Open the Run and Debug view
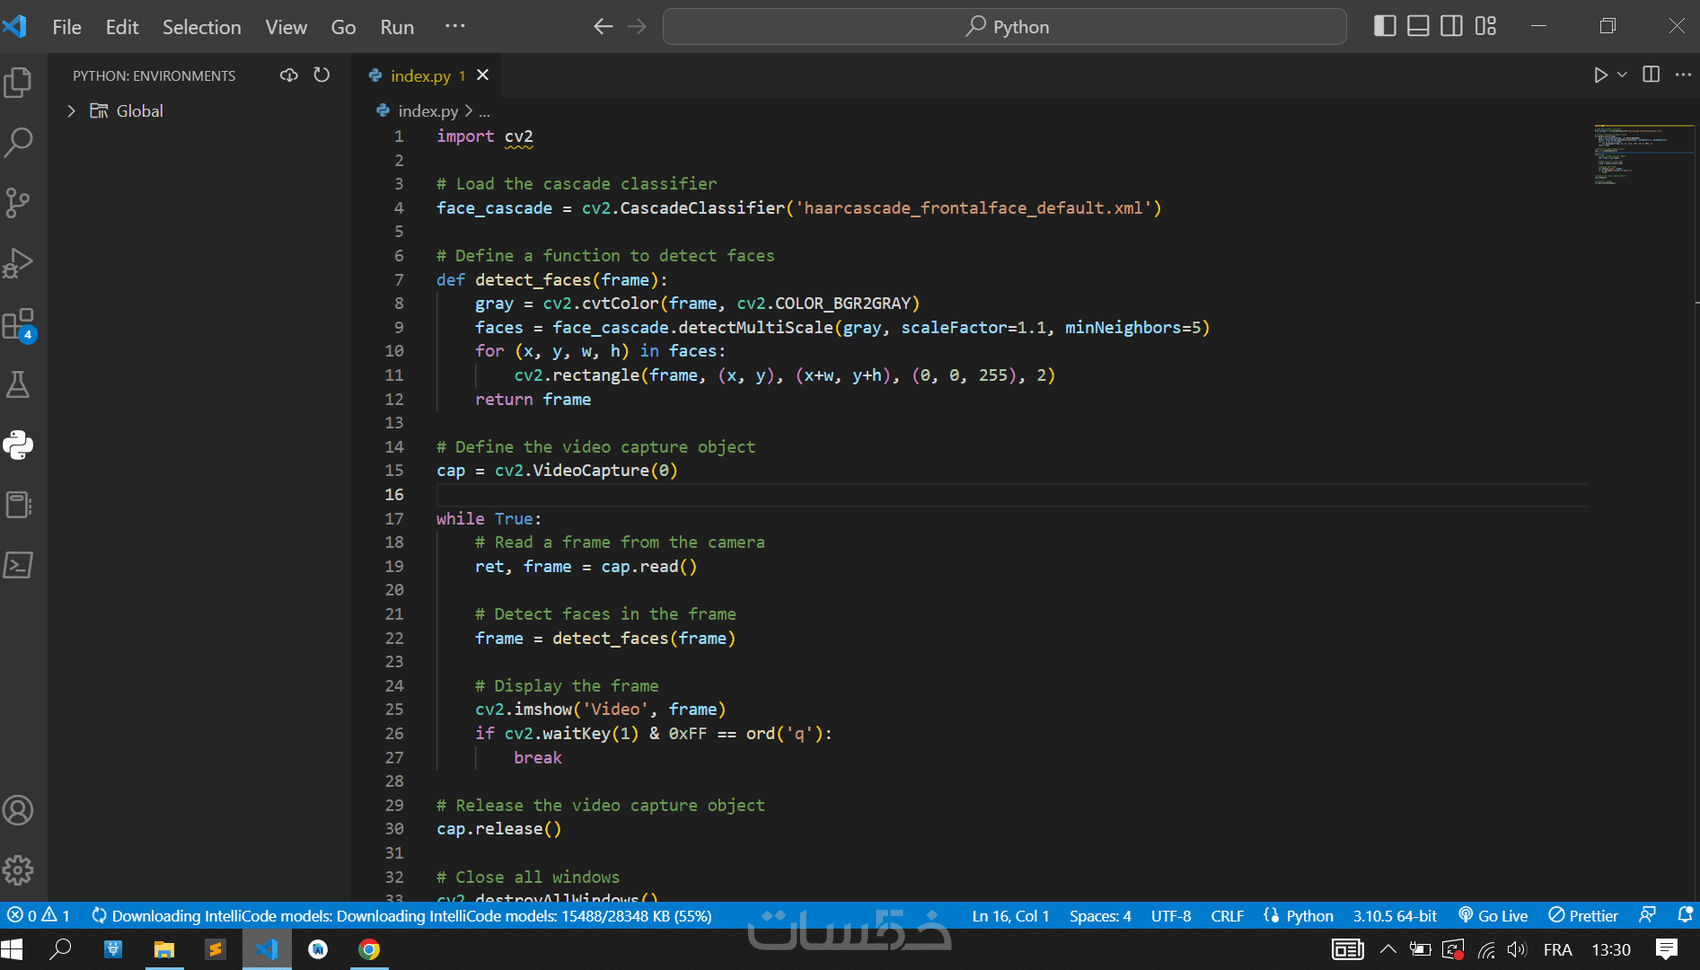This screenshot has height=970, width=1700. pos(19,263)
